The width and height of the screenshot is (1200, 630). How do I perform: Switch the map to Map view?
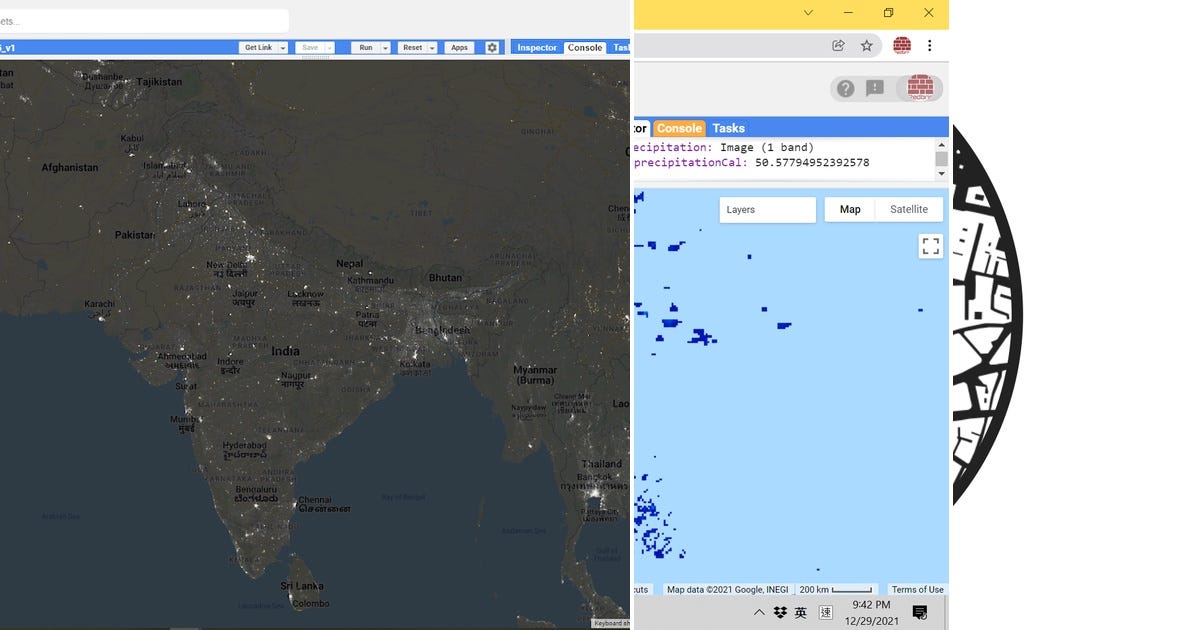[x=849, y=209]
